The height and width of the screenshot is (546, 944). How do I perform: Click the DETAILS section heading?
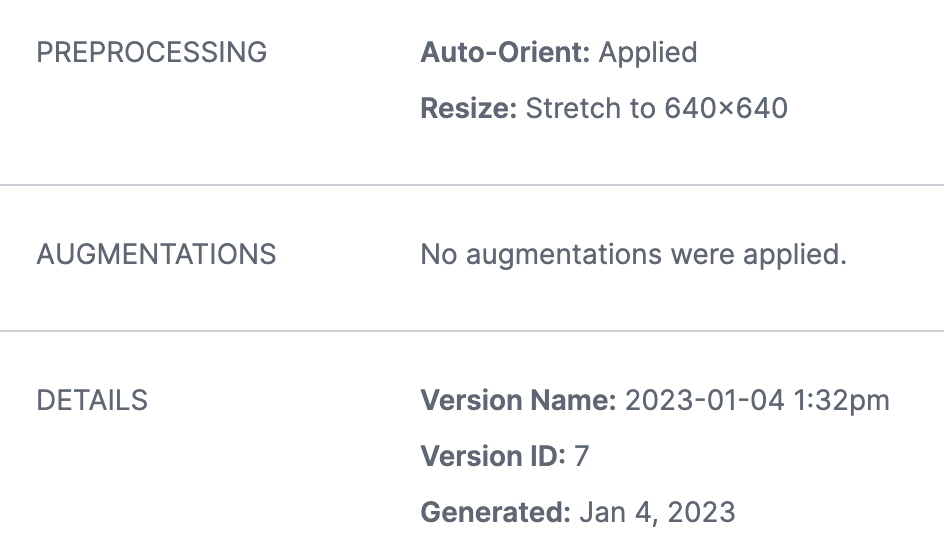(92, 400)
